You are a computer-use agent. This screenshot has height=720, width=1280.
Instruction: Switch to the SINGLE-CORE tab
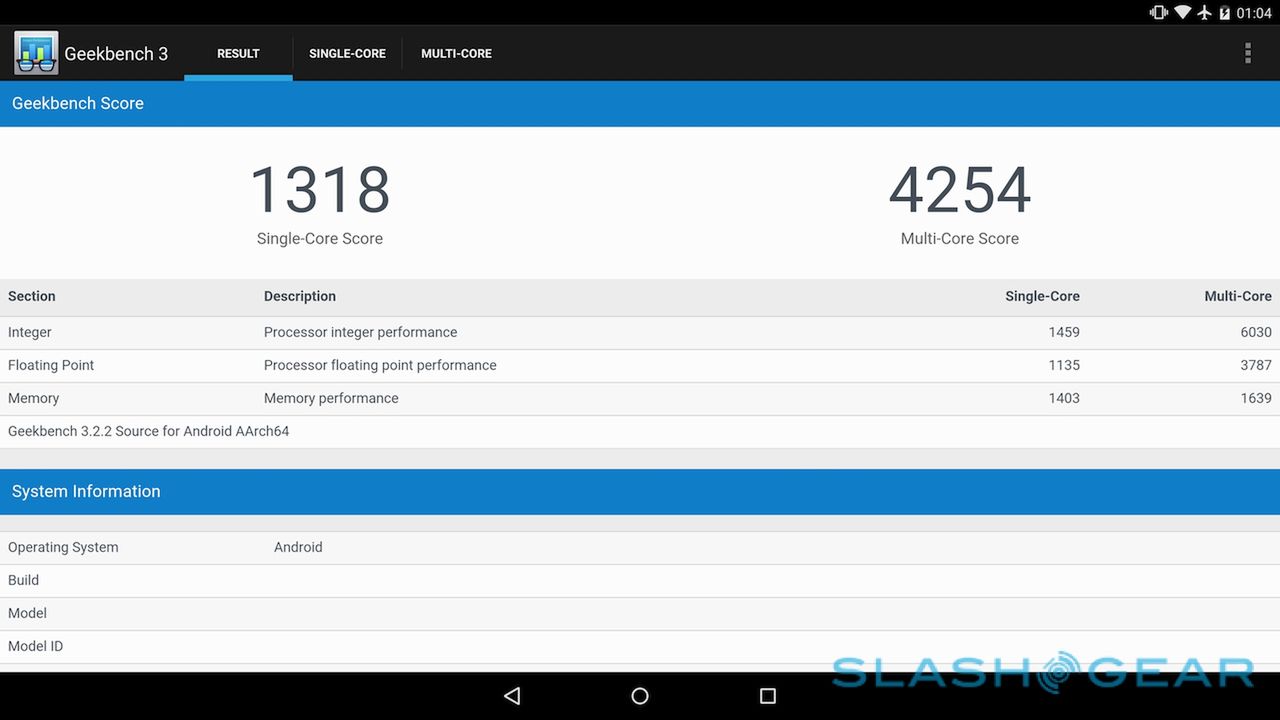pos(347,54)
